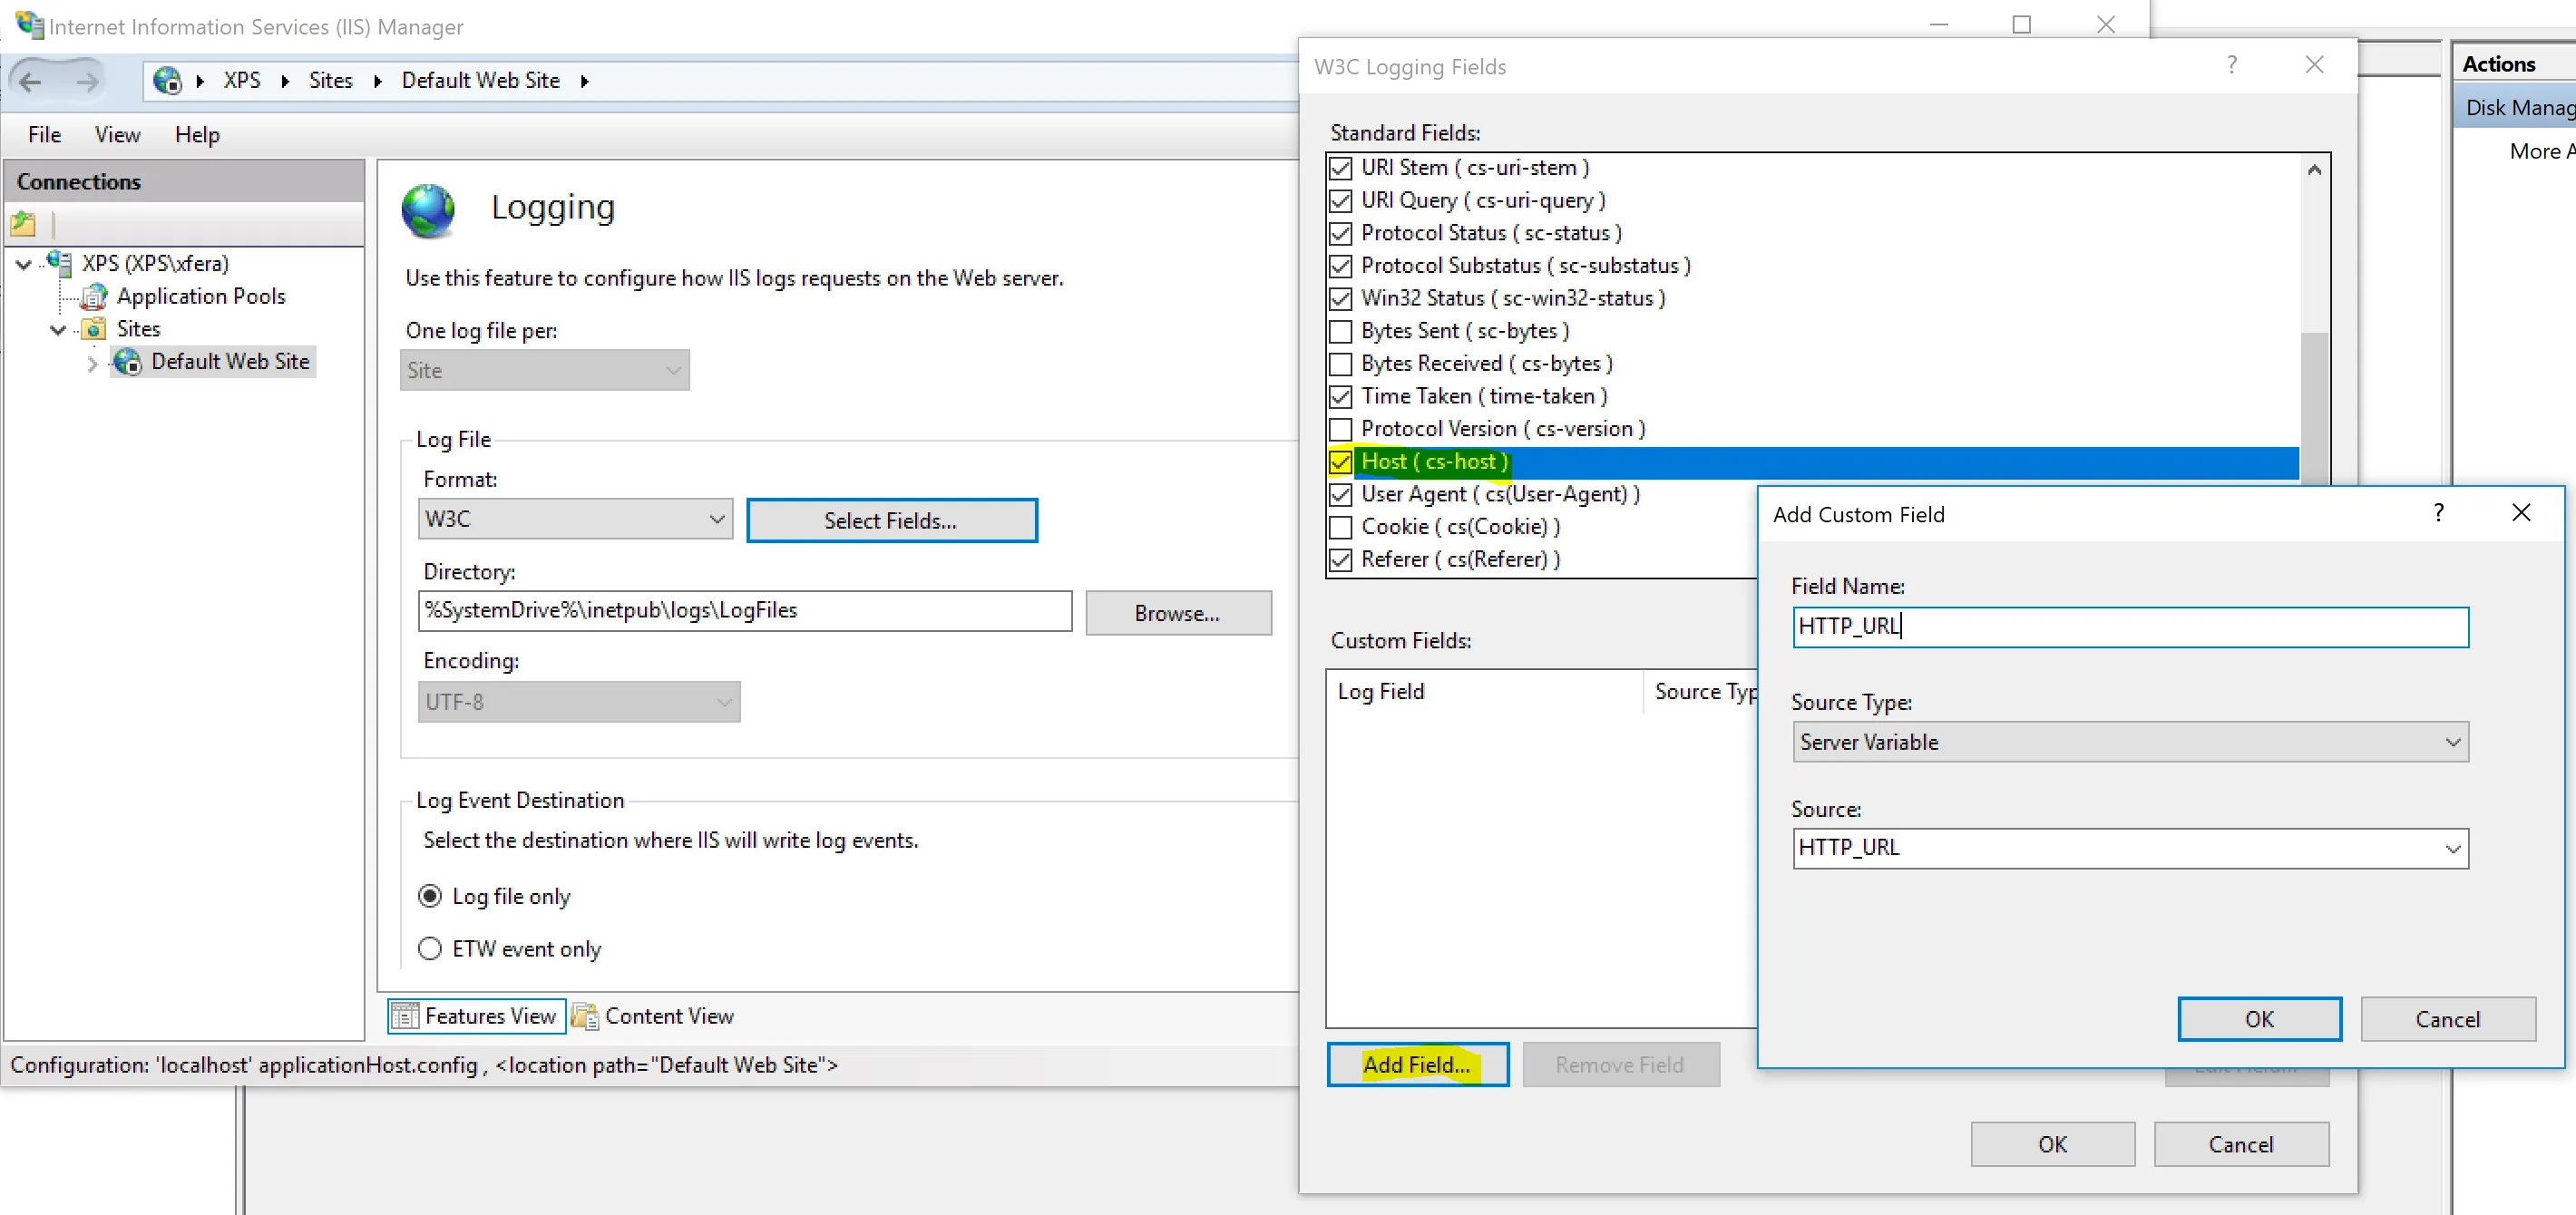
Task: Open the Source Type dropdown
Action: coord(2129,742)
